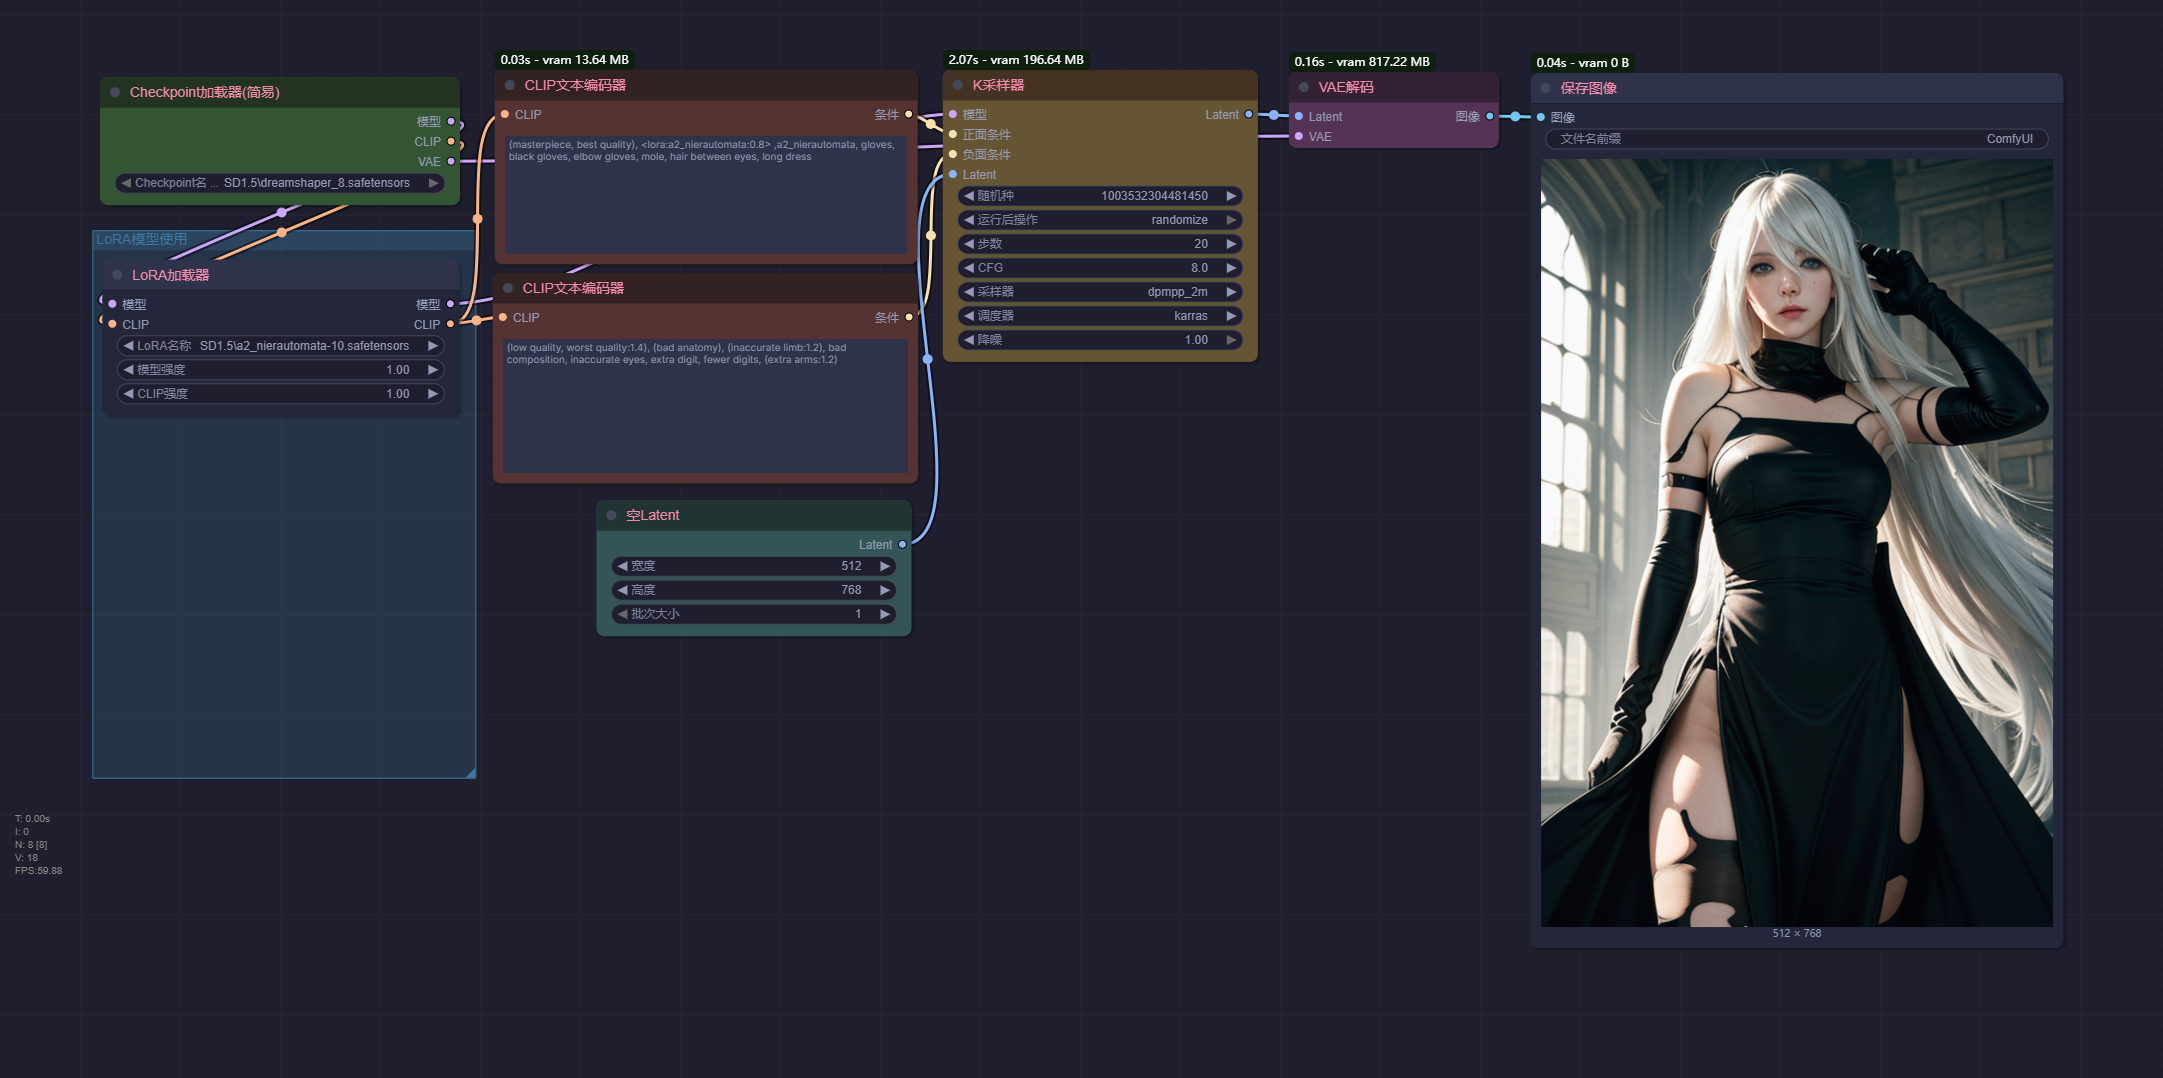The image size is (2163, 1078).
Task: Open the 运行后操作 randomize dropdown
Action: point(1099,220)
